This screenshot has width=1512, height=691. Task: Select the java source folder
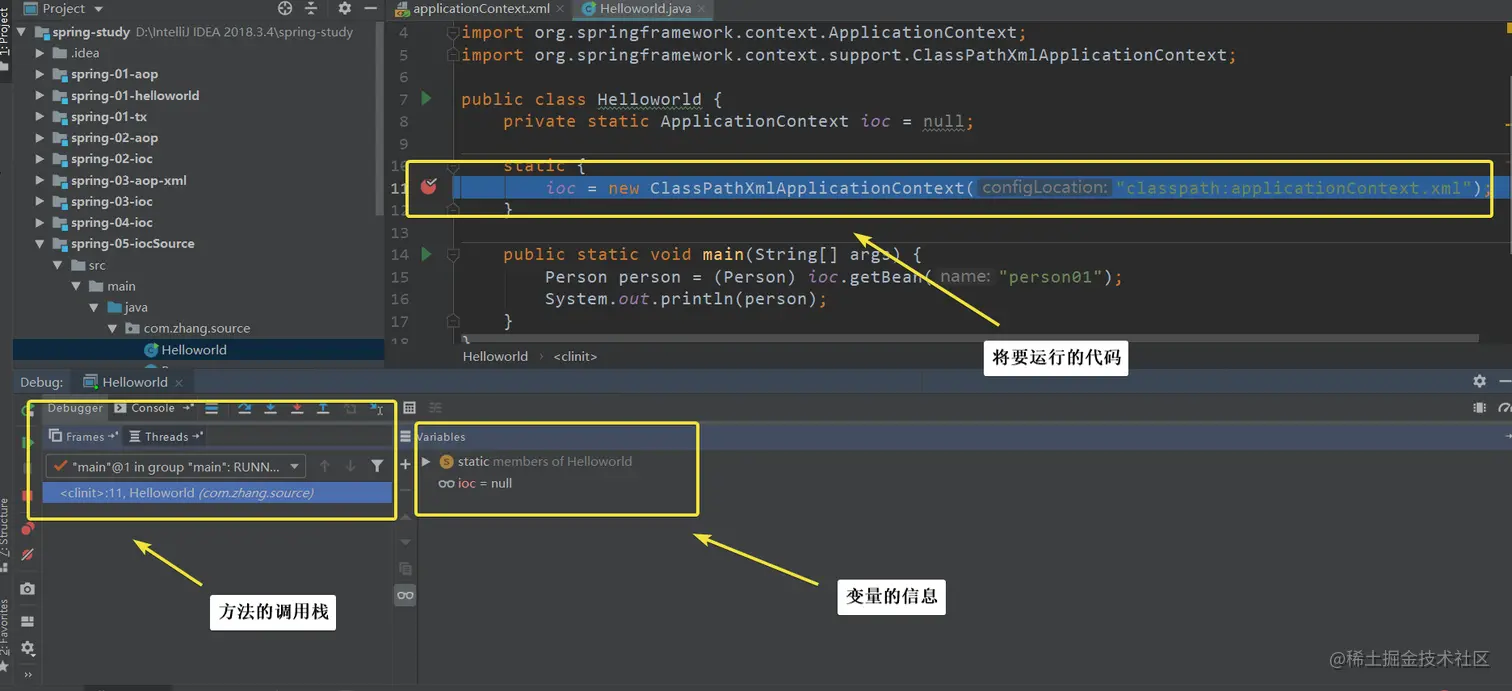pos(136,307)
